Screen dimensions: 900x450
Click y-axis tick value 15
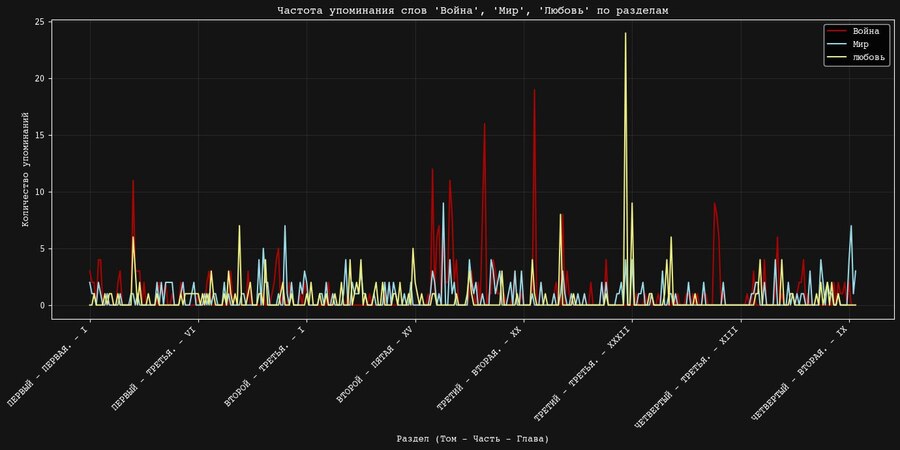(x=40, y=135)
